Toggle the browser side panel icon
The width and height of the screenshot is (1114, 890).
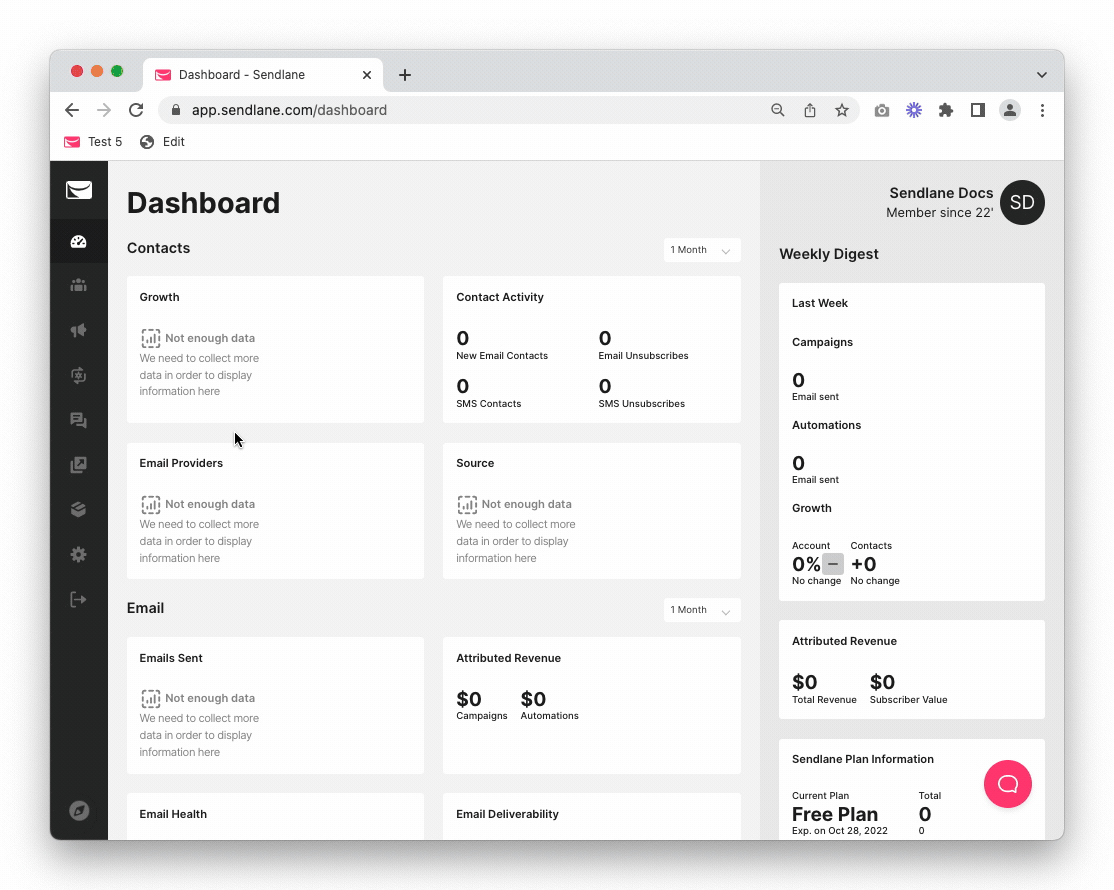tap(978, 110)
